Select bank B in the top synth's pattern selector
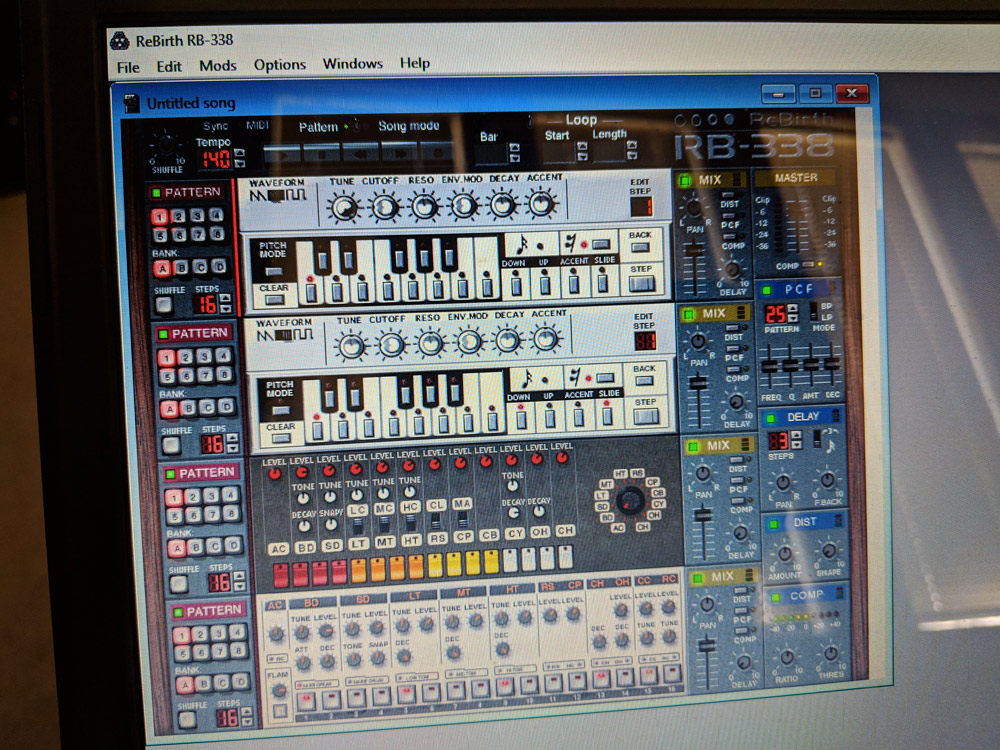 pos(181,267)
